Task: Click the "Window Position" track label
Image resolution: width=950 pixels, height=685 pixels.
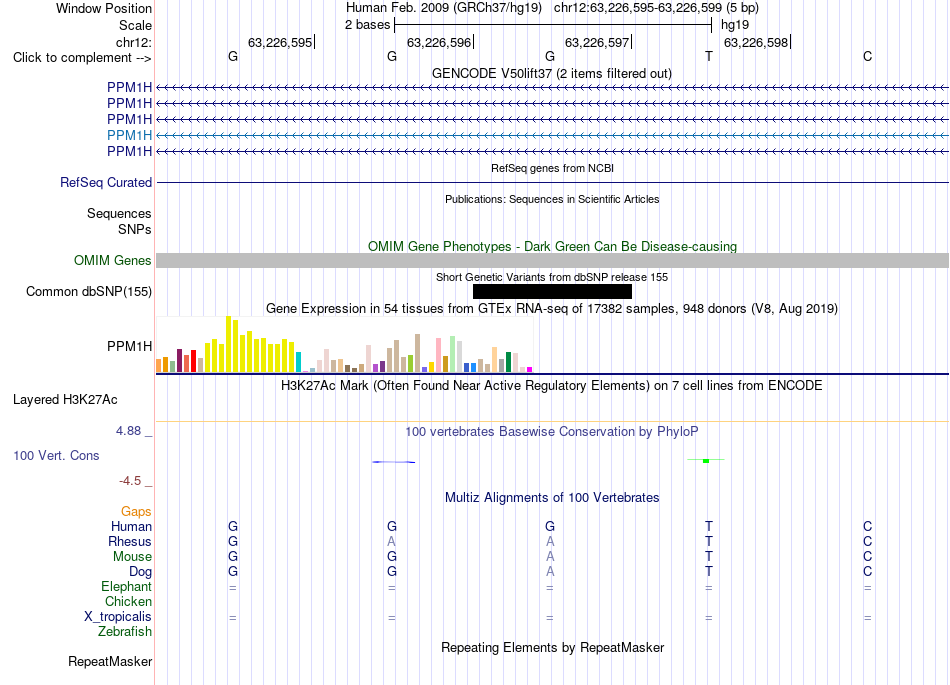Action: [104, 8]
